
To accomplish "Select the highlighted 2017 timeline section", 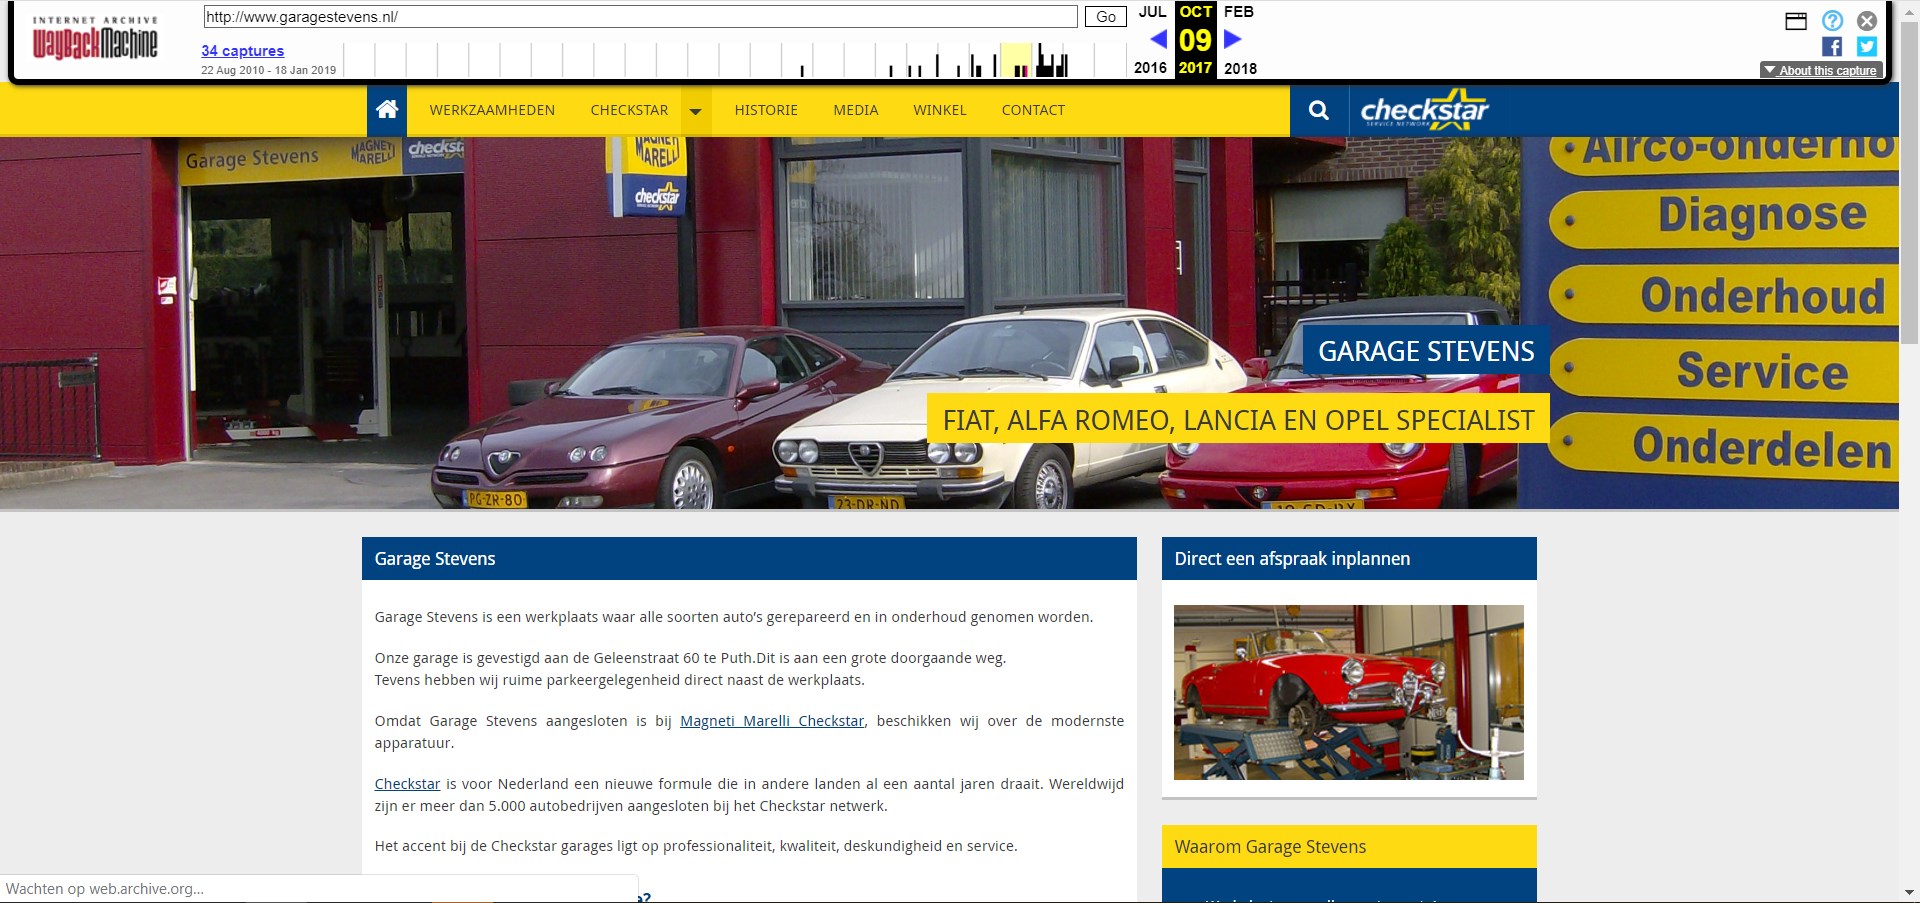I will pyautogui.click(x=1016, y=60).
